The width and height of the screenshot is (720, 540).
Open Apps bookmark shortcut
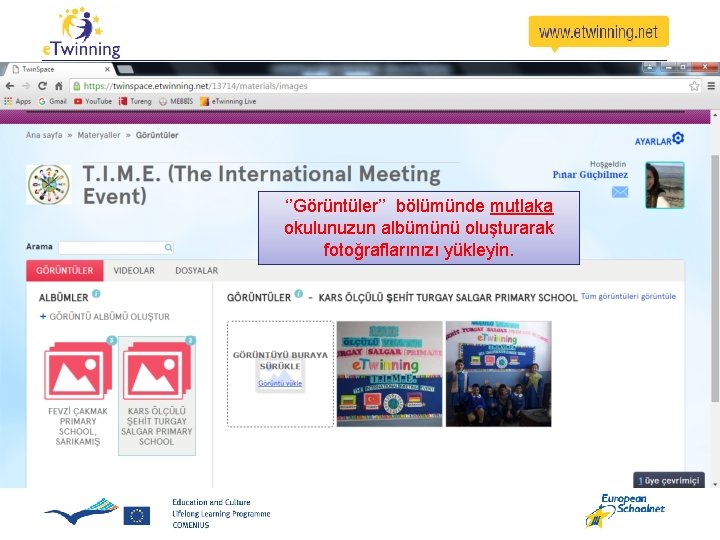pyautogui.click(x=17, y=101)
